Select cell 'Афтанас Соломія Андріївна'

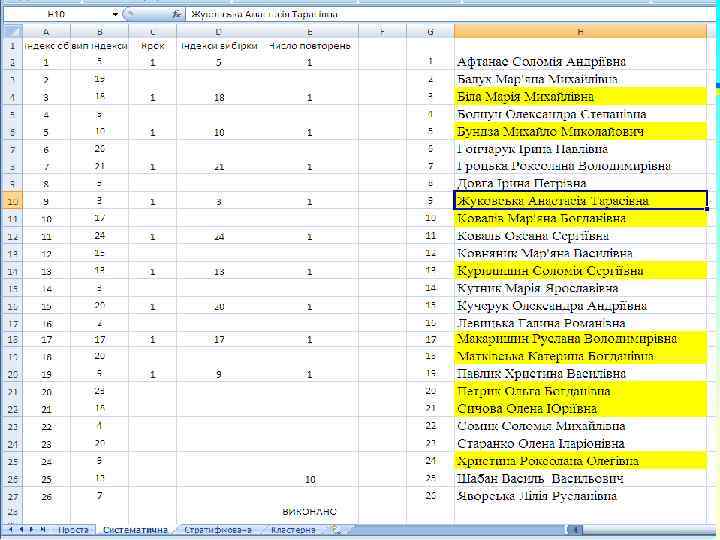(x=580, y=62)
